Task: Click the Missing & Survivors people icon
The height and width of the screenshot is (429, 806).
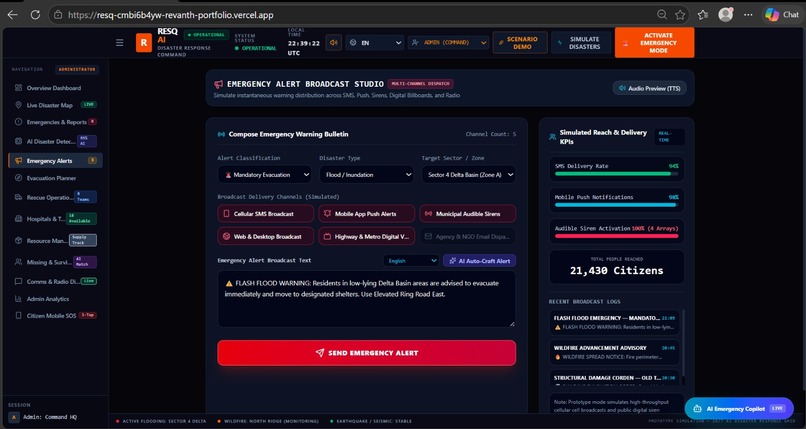Action: (19, 262)
